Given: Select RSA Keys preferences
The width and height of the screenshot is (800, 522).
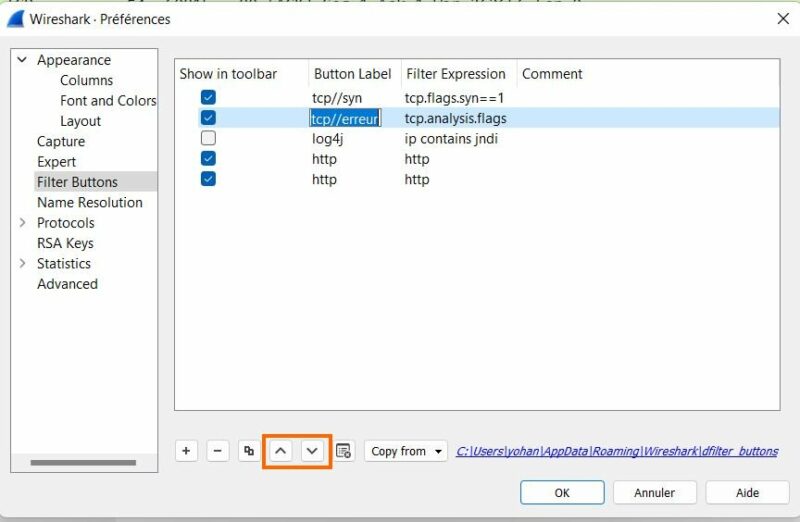Looking at the screenshot, I should point(65,243).
